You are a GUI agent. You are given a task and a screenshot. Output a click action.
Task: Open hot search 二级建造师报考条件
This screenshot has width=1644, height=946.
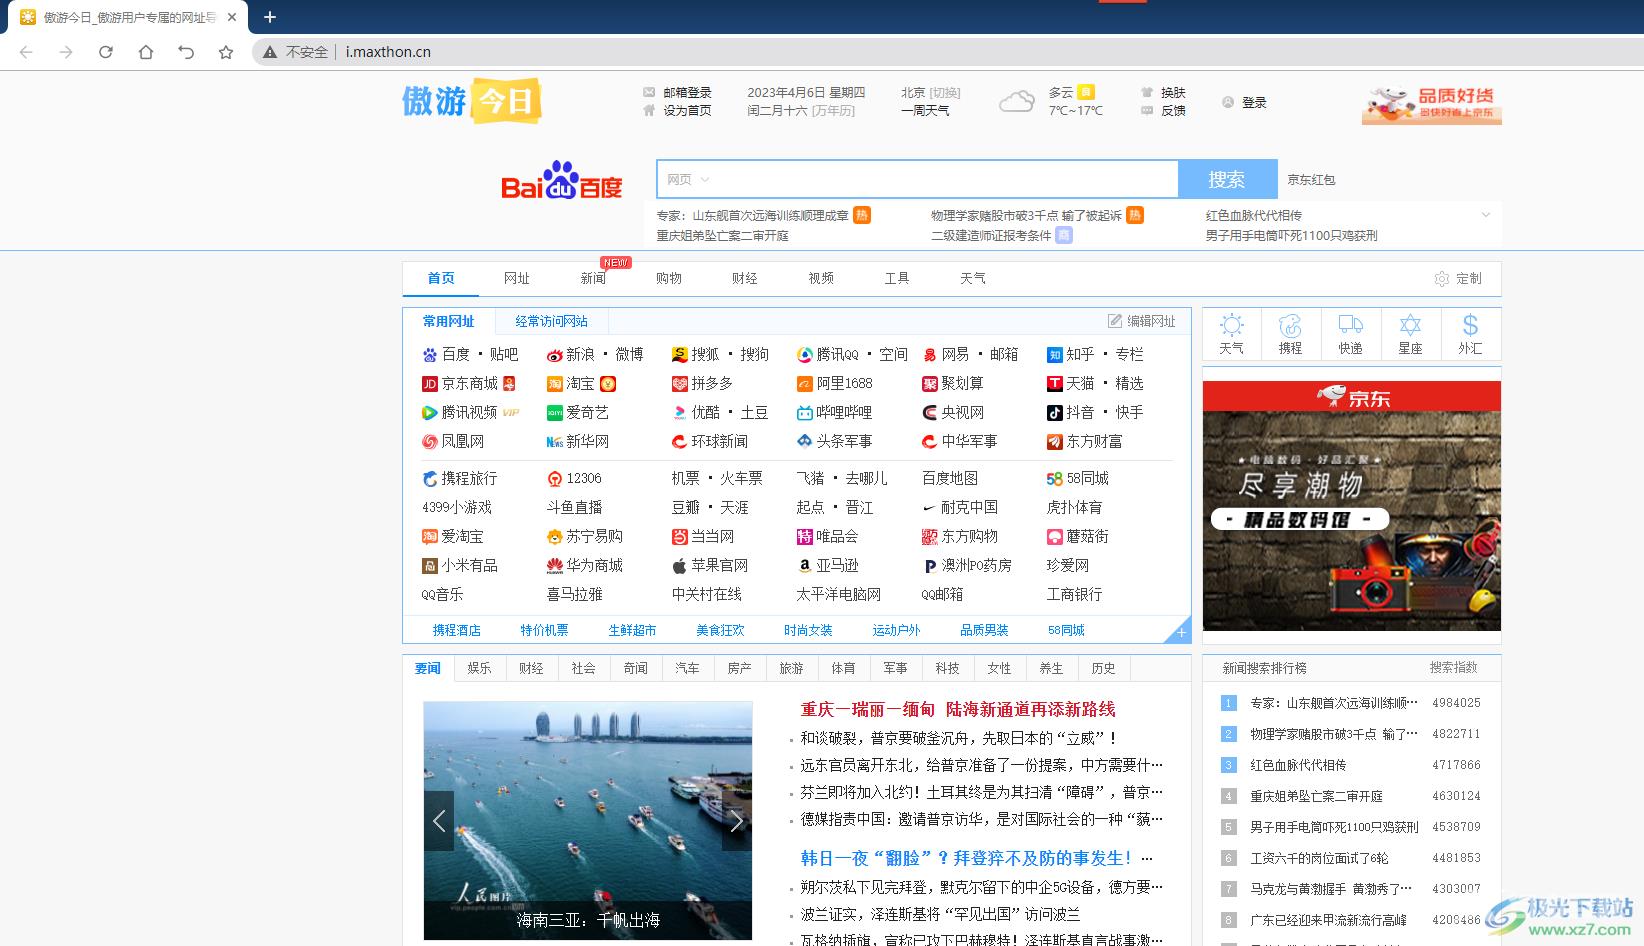click(x=991, y=235)
